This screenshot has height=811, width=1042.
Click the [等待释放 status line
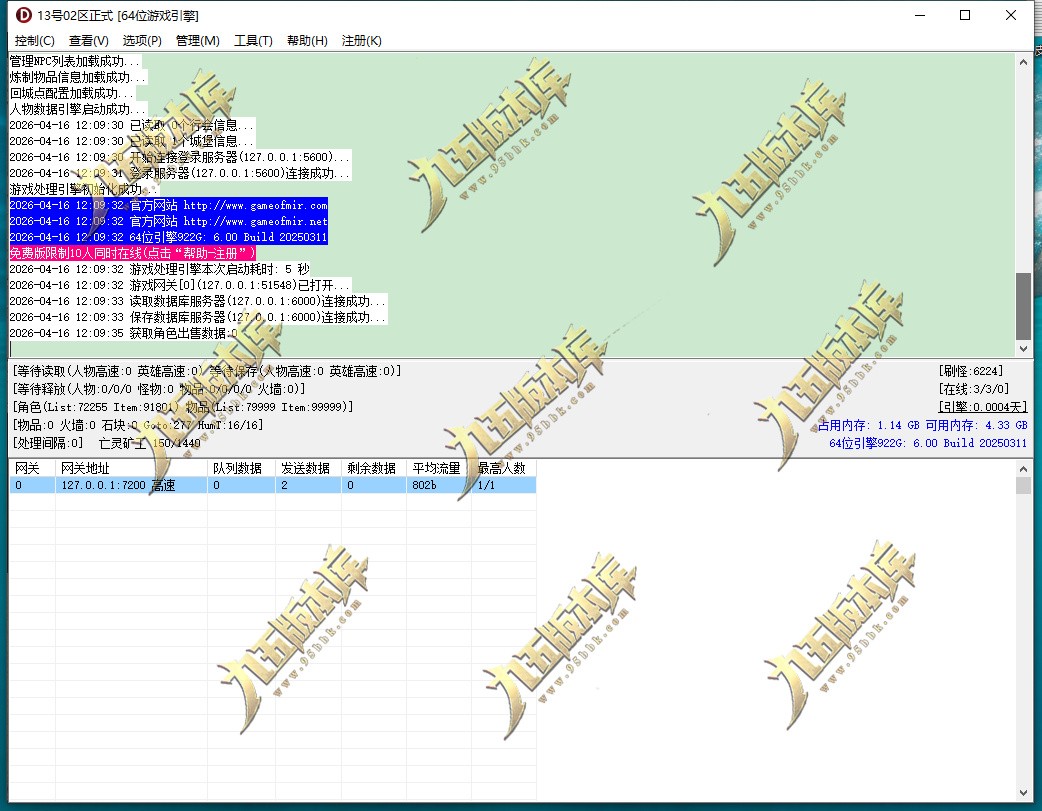click(x=159, y=389)
